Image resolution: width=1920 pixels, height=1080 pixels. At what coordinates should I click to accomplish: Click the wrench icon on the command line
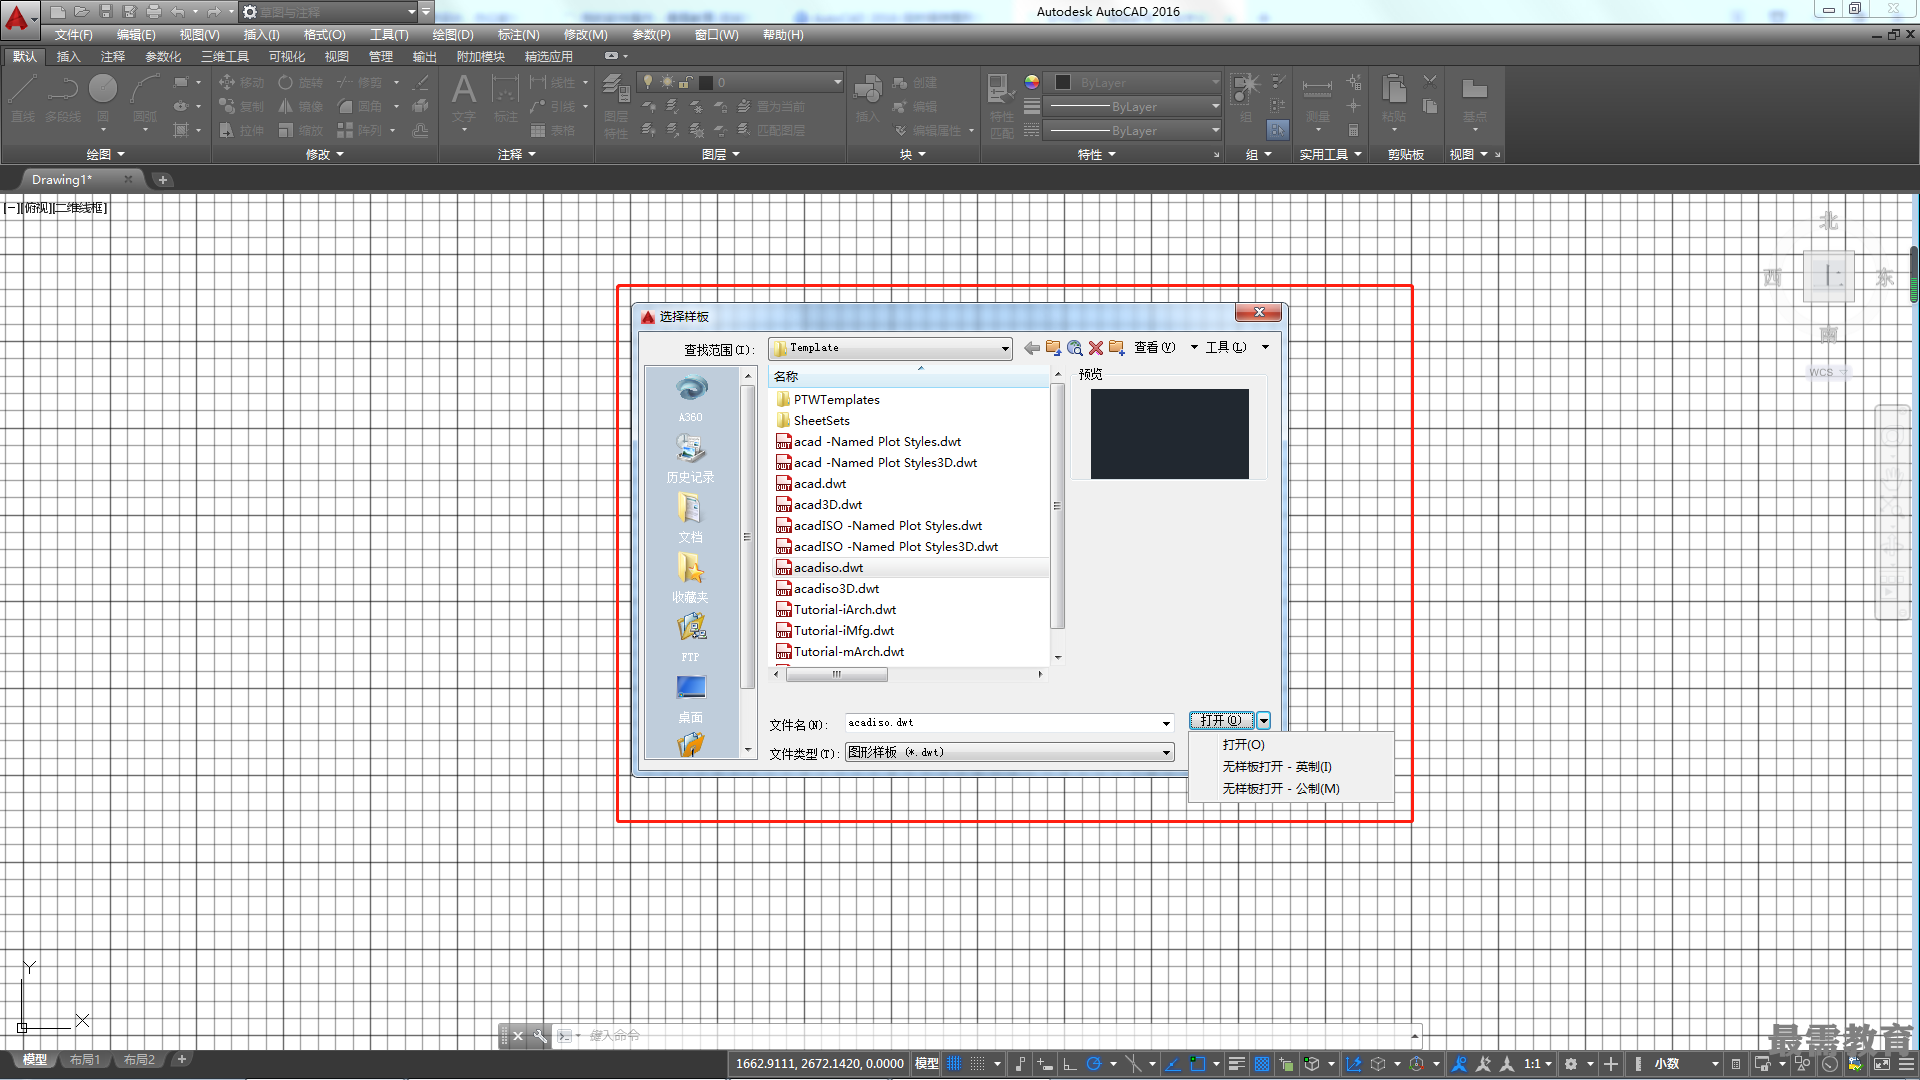tap(540, 1036)
